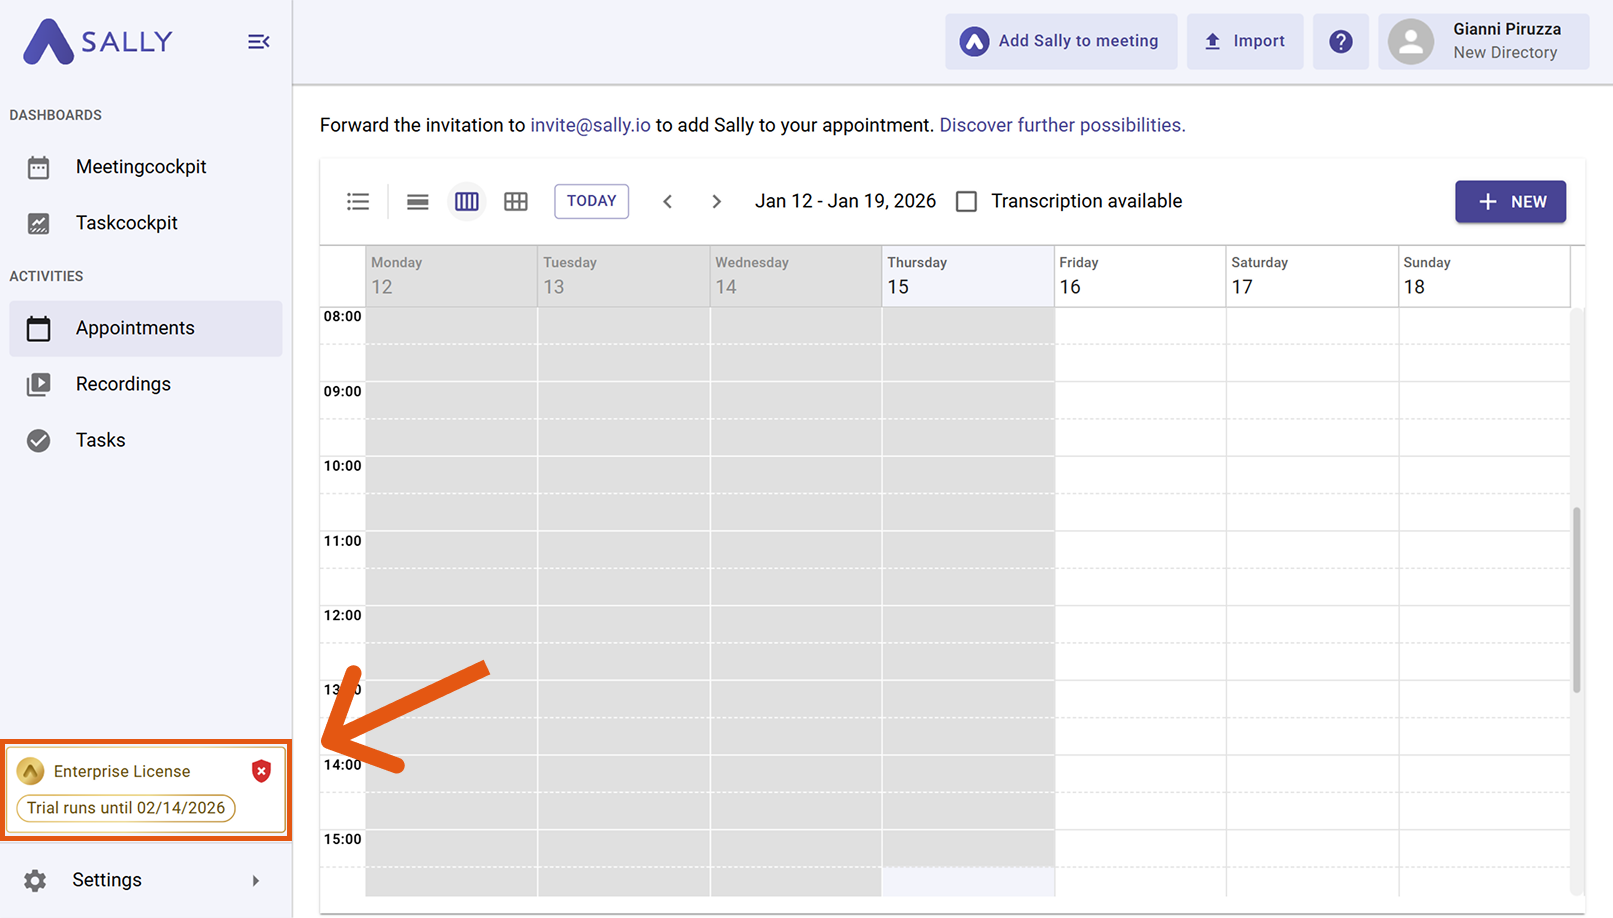Open the Discover further possibilities link
This screenshot has height=918, width=1613.
click(x=1062, y=125)
